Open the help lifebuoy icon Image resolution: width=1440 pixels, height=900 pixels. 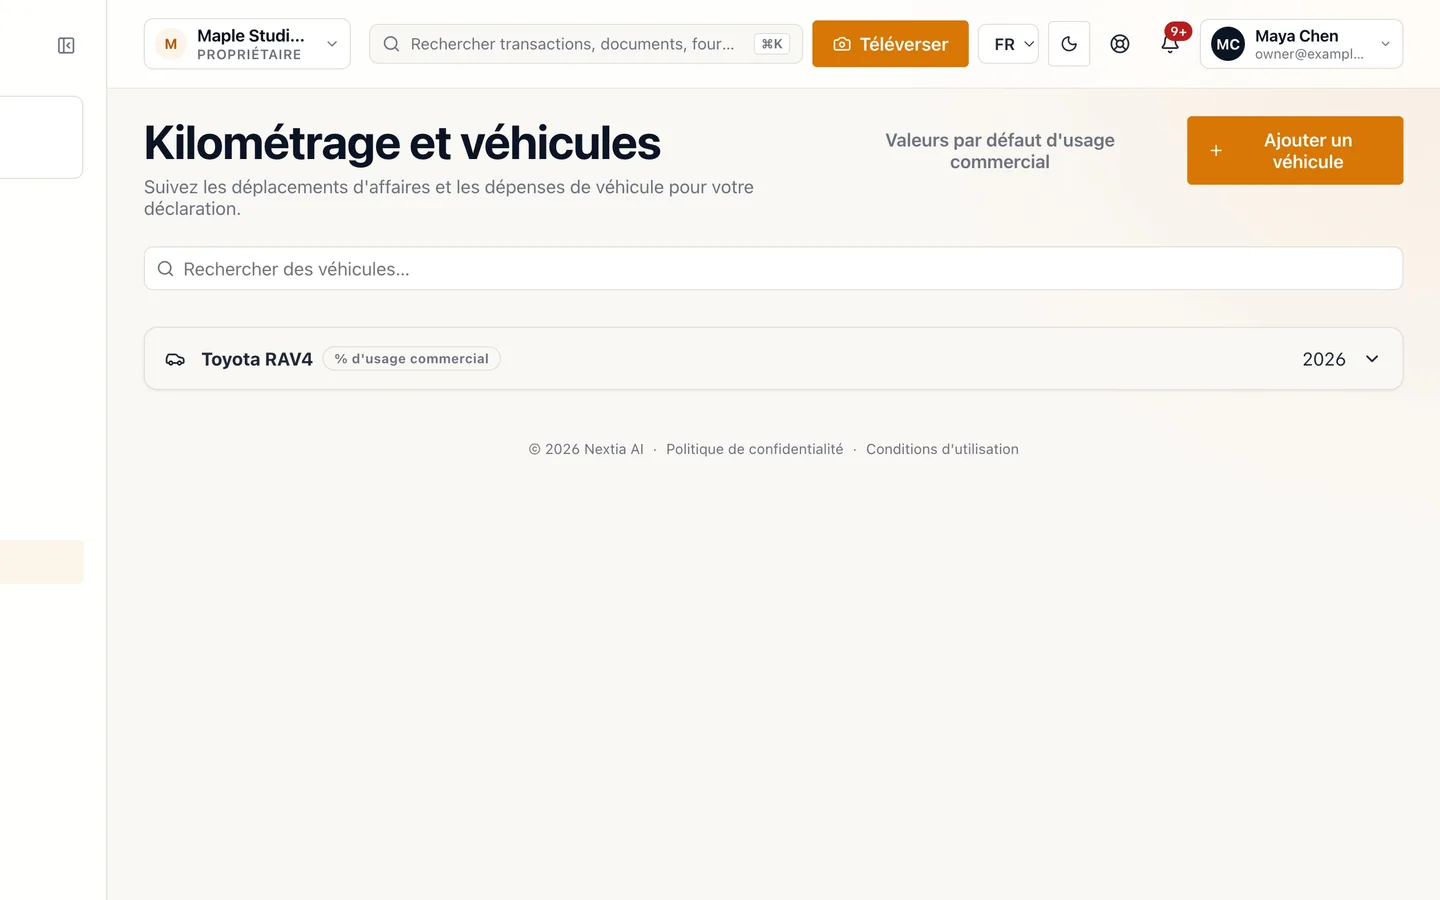[1120, 44]
